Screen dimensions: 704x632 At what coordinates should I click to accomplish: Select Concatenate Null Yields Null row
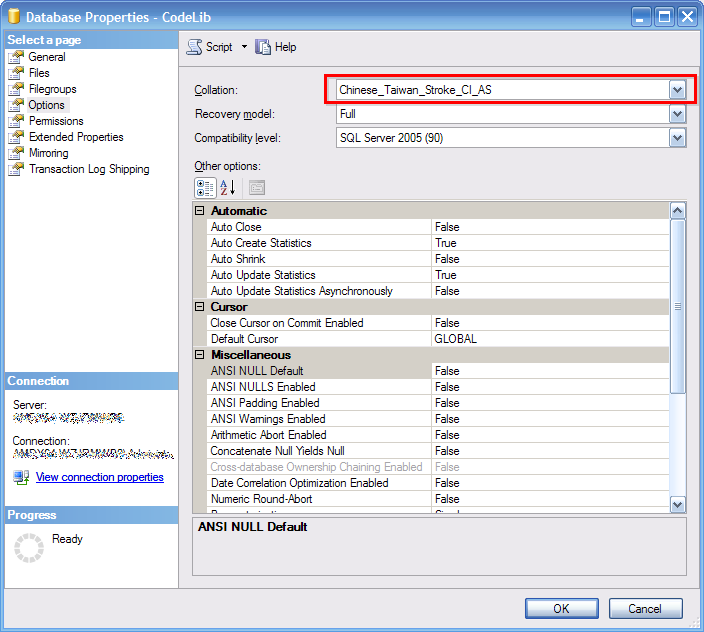click(438, 451)
